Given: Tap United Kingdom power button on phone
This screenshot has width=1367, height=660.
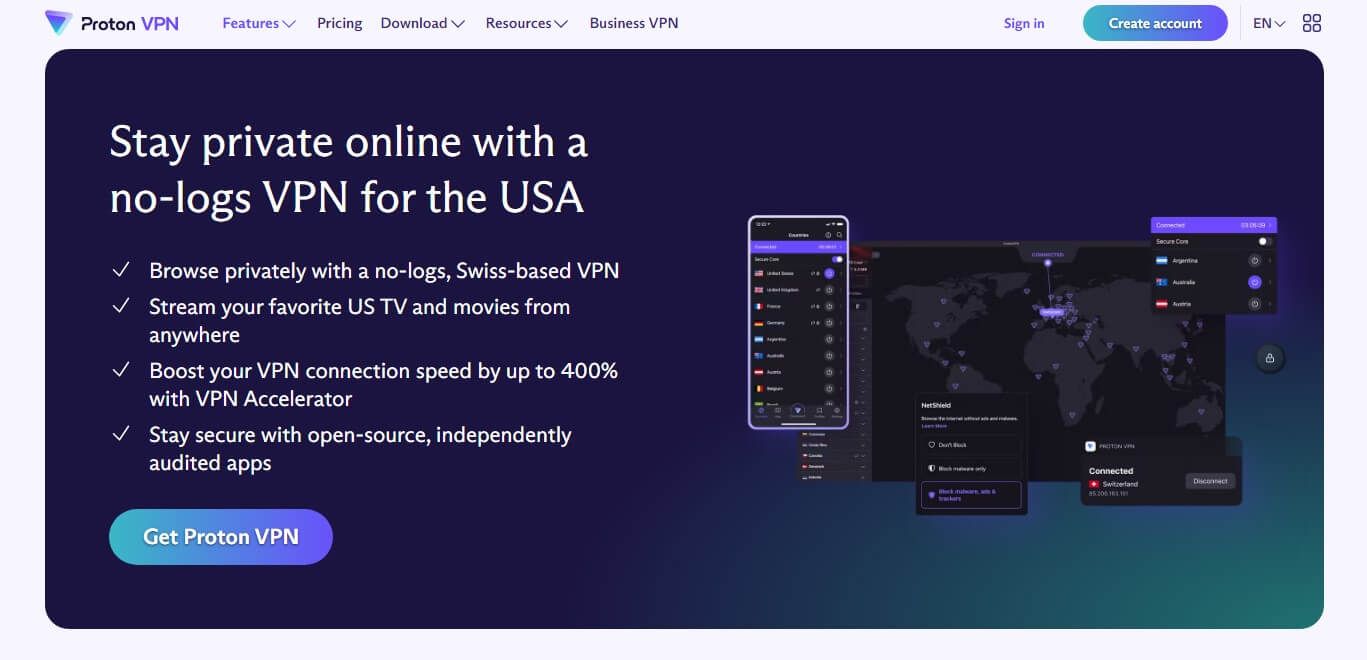Looking at the screenshot, I should 829,290.
